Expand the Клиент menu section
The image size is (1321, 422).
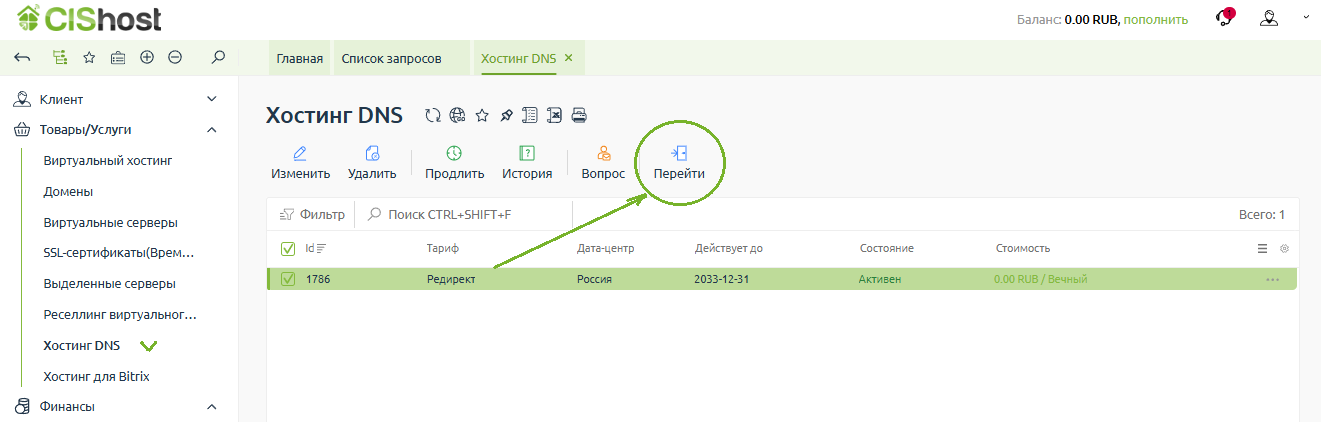pos(211,99)
